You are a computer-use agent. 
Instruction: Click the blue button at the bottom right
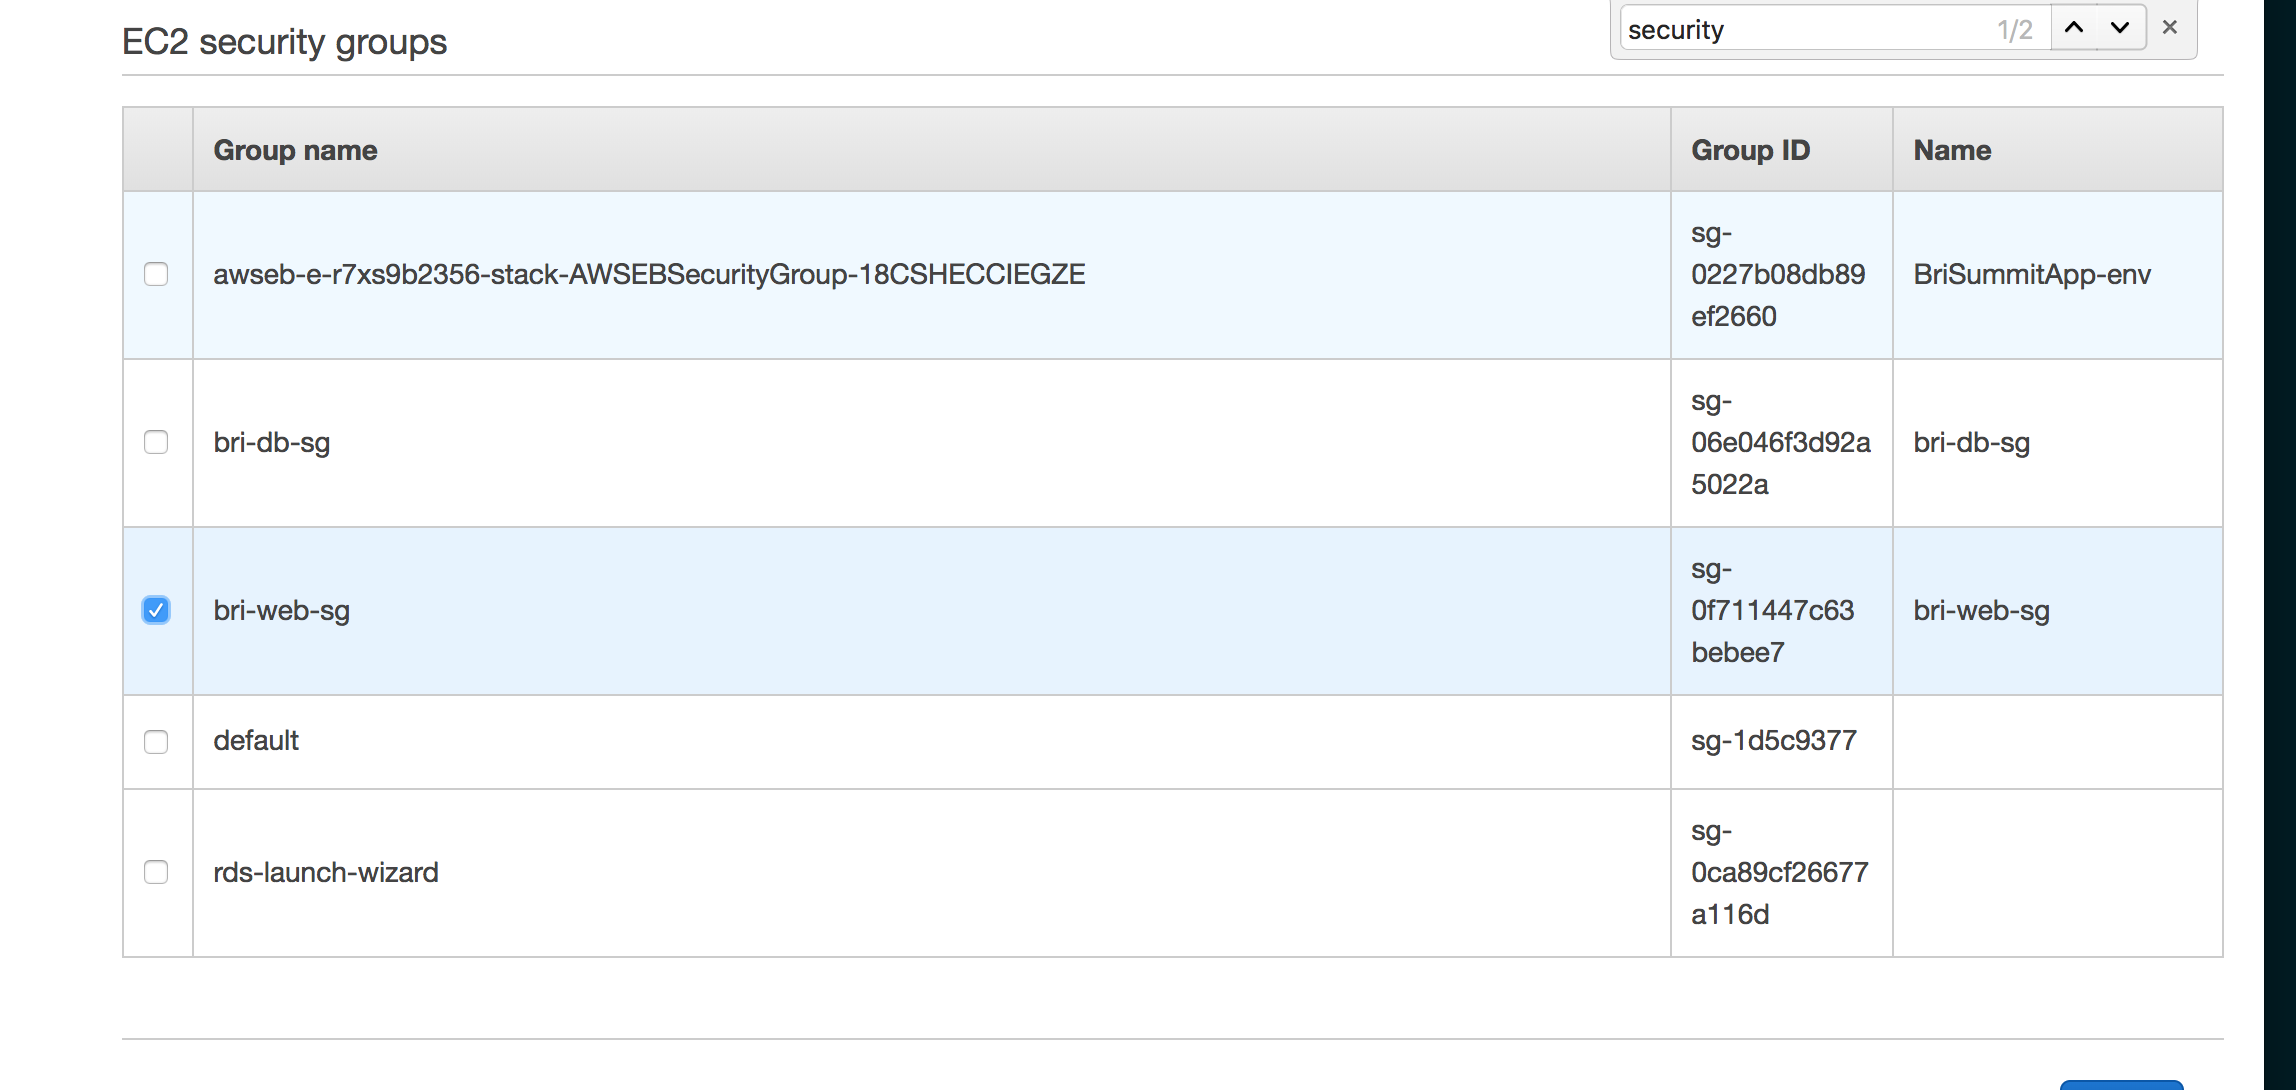[2121, 1085]
